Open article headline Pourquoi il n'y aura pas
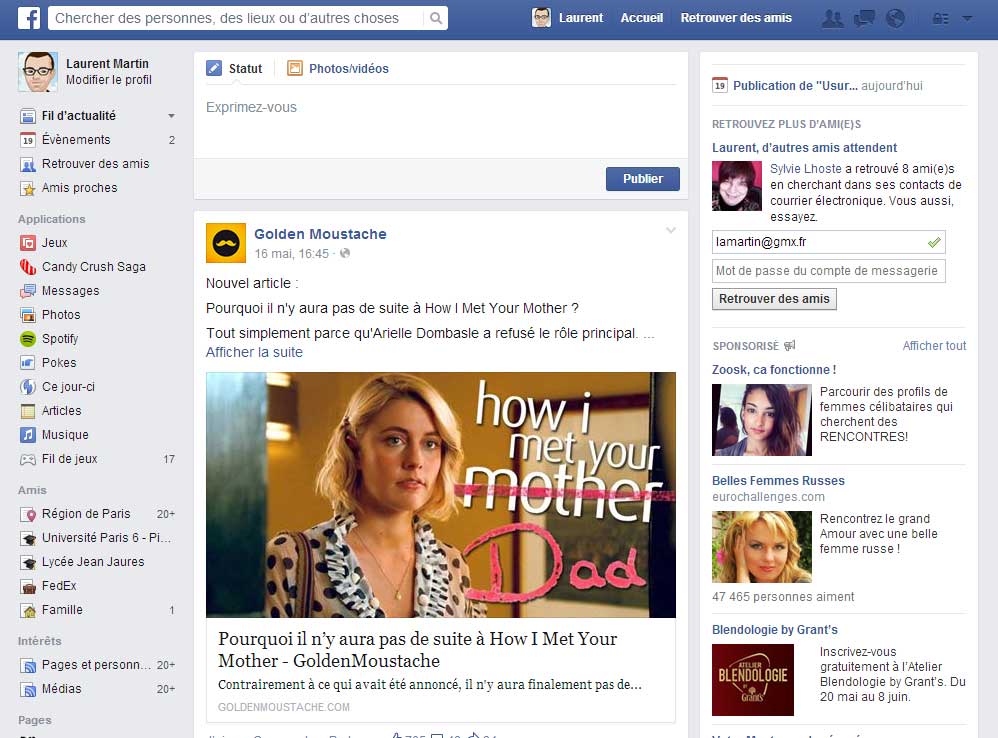Image resolution: width=998 pixels, height=738 pixels. click(x=418, y=650)
